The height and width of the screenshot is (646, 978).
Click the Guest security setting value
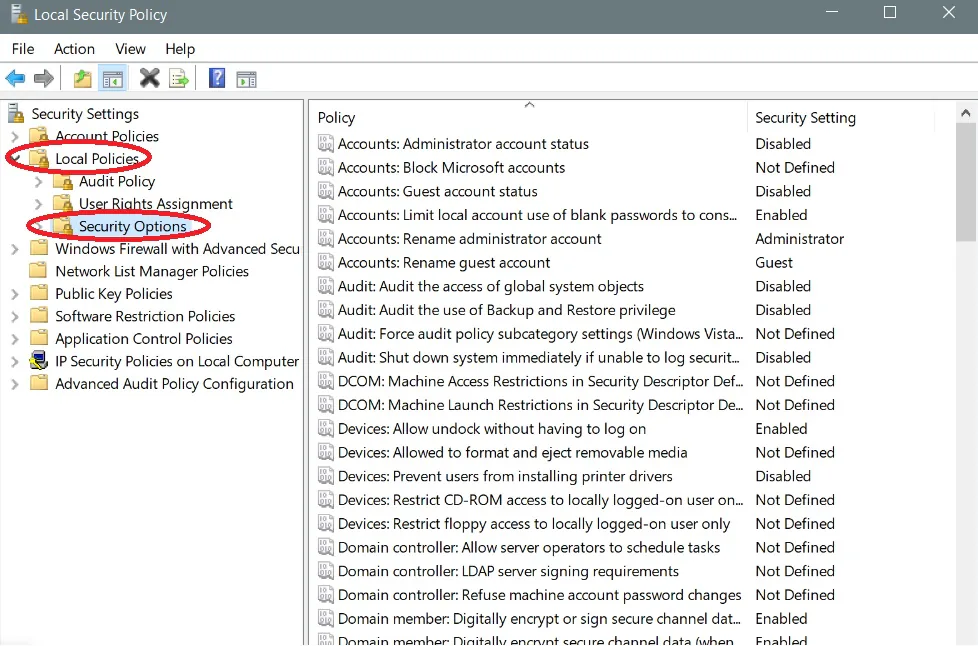point(773,263)
